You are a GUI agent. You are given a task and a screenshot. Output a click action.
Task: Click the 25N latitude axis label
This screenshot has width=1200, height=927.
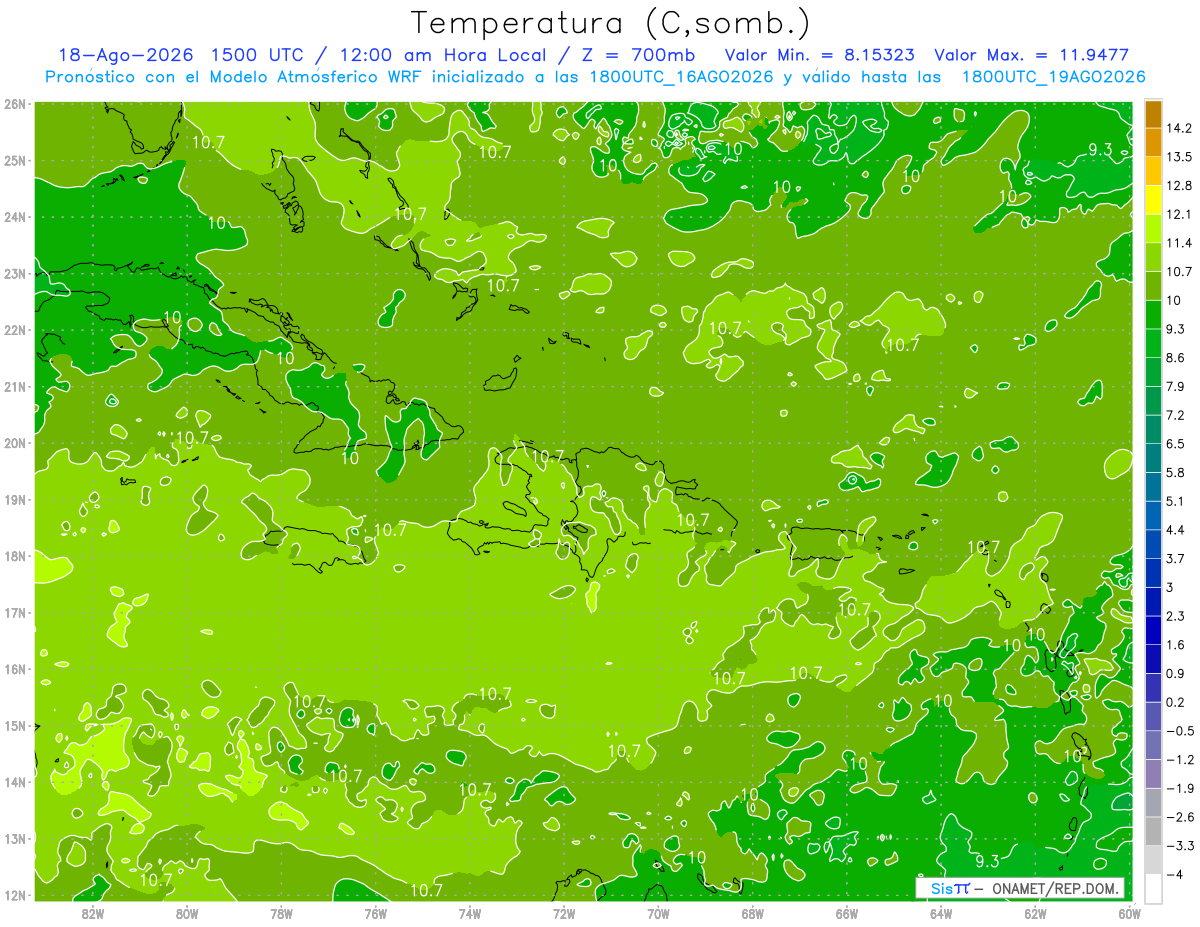15,160
